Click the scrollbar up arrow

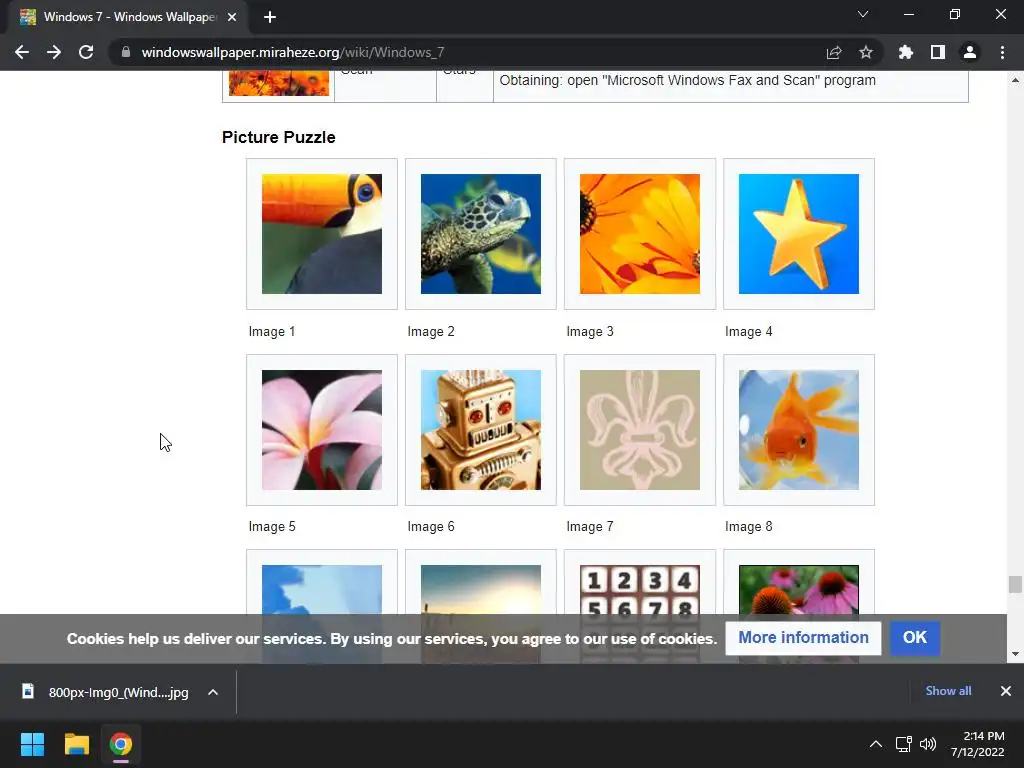click(x=1015, y=80)
